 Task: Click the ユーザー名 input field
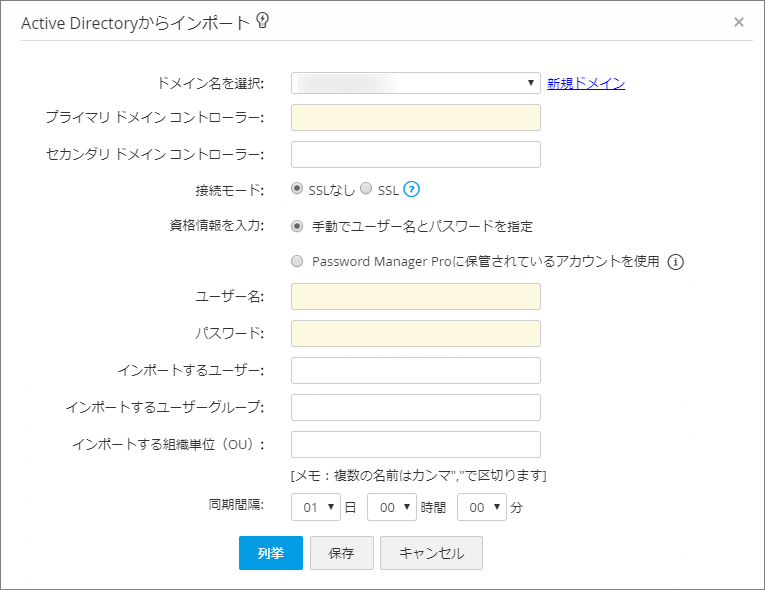pyautogui.click(x=416, y=296)
